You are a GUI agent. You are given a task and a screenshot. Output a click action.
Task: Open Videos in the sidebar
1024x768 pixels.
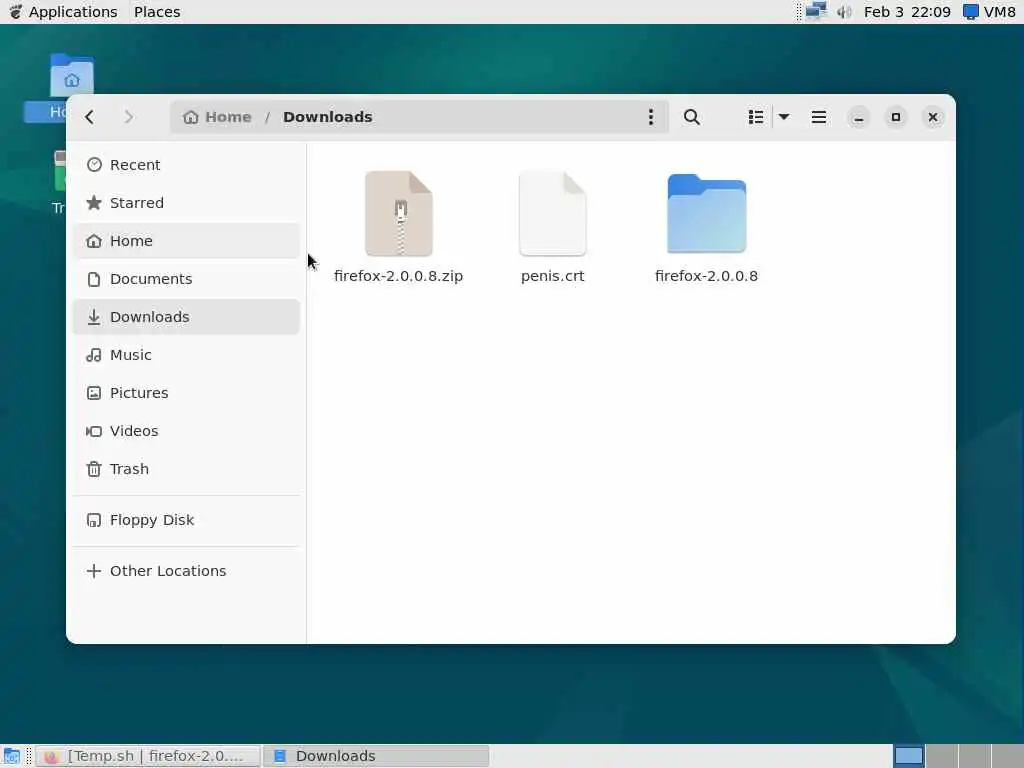[x=186, y=431]
